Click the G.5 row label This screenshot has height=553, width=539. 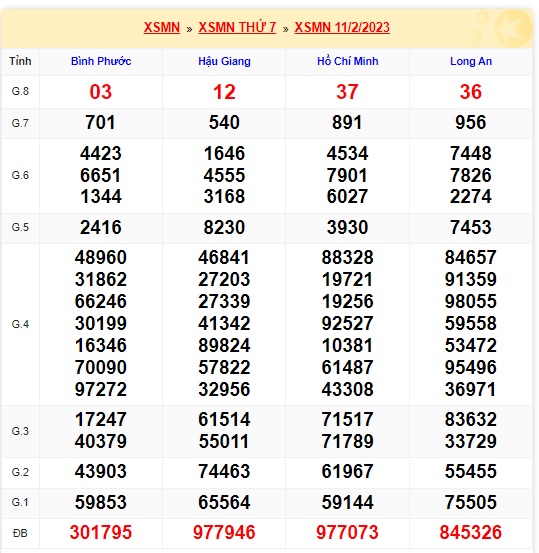(20, 227)
